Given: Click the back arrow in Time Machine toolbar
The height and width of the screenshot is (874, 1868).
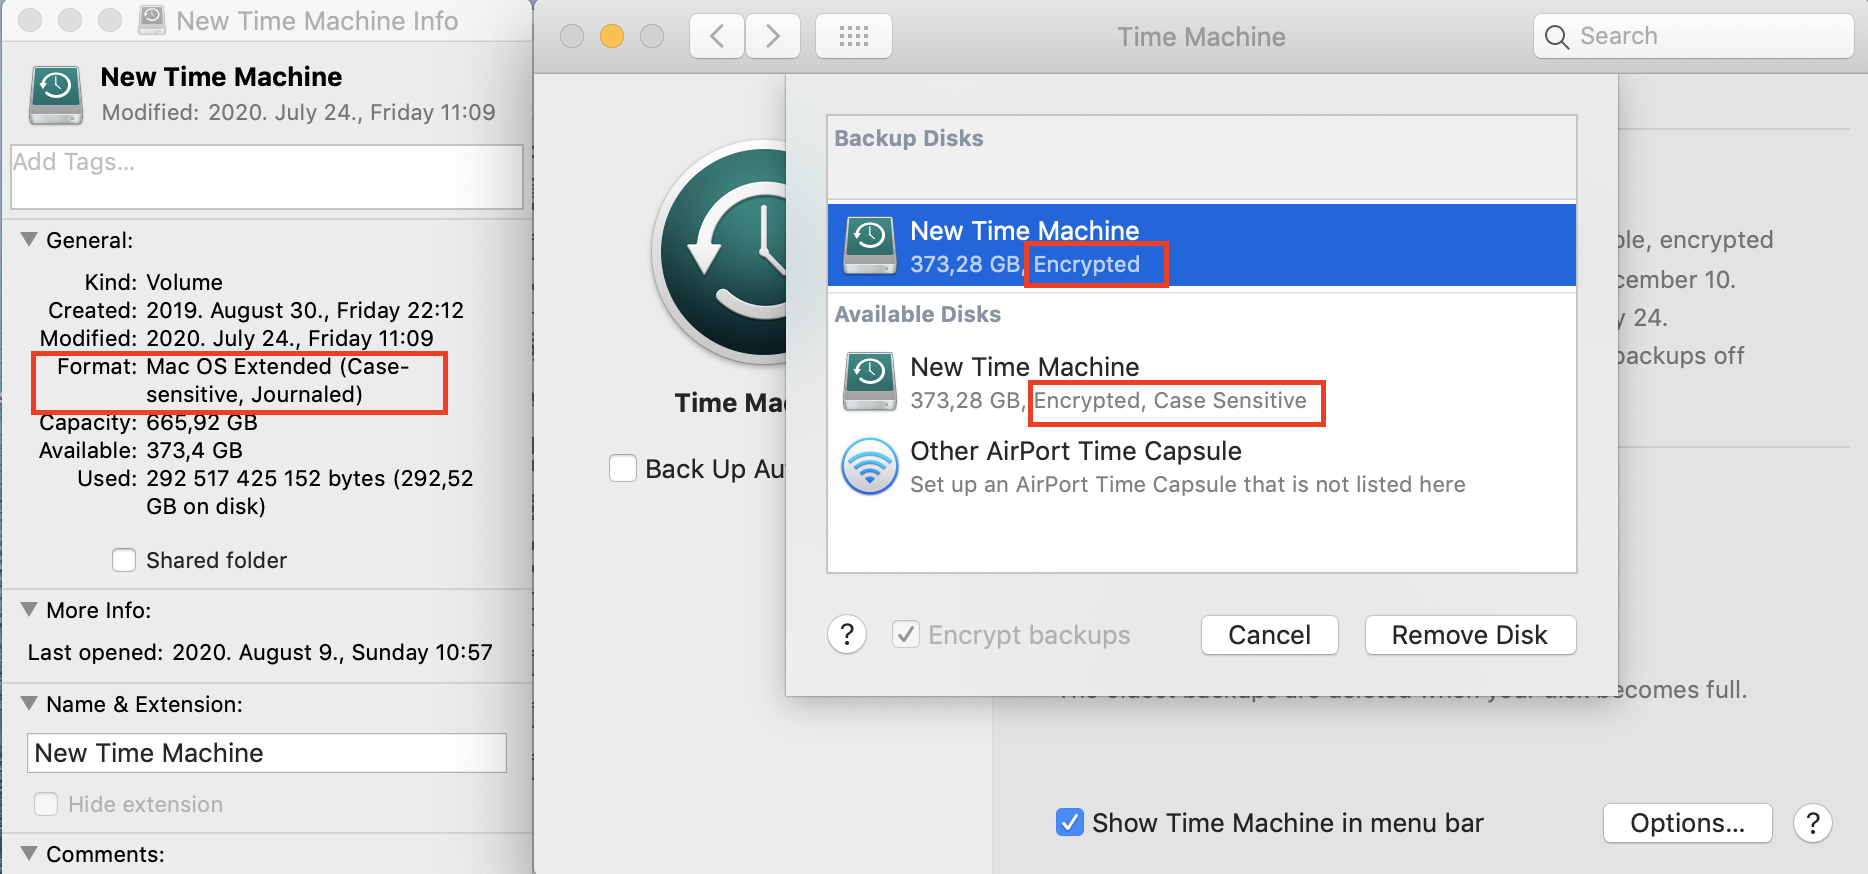Looking at the screenshot, I should pyautogui.click(x=717, y=37).
